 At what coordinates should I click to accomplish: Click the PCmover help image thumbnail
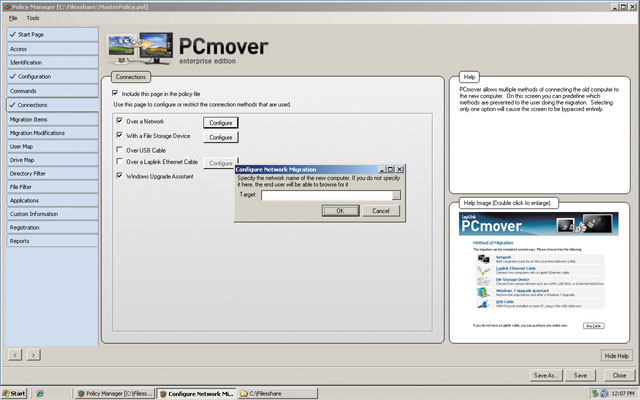pyautogui.click(x=539, y=270)
